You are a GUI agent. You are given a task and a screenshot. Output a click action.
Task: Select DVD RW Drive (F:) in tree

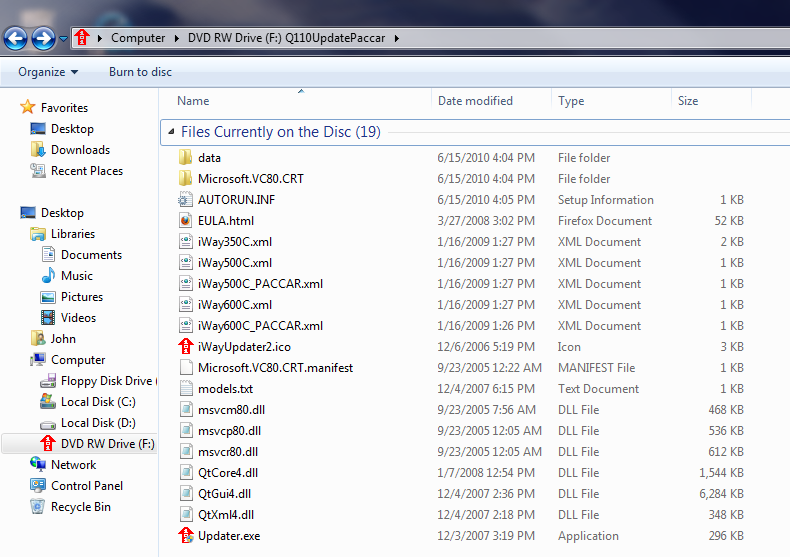[107, 444]
